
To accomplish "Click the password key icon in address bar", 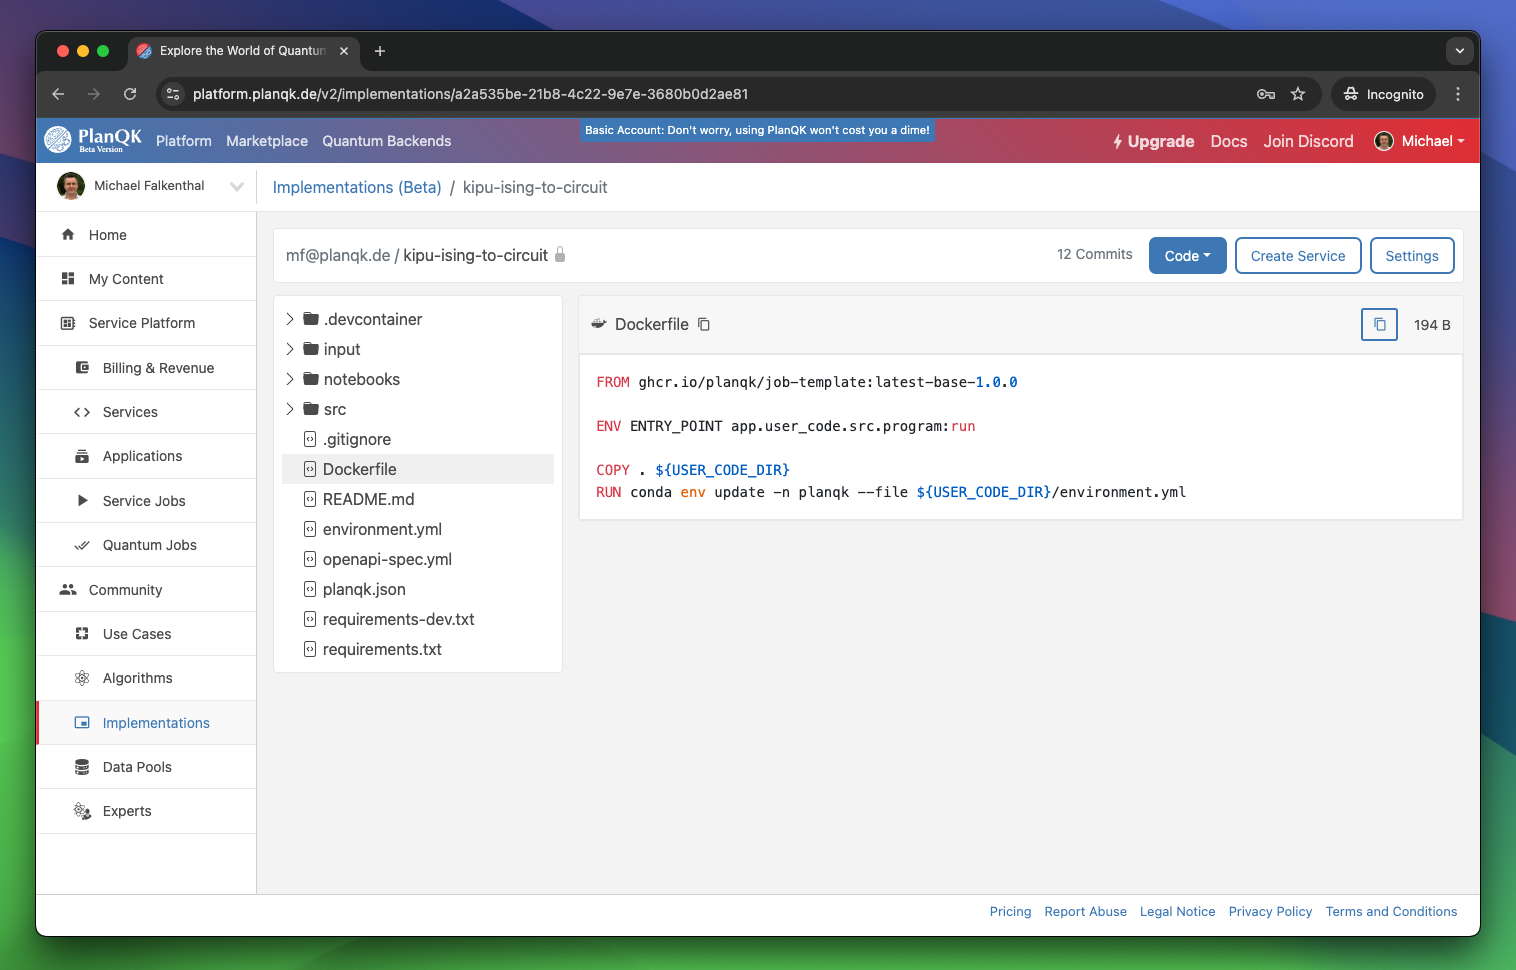I will pos(1265,94).
